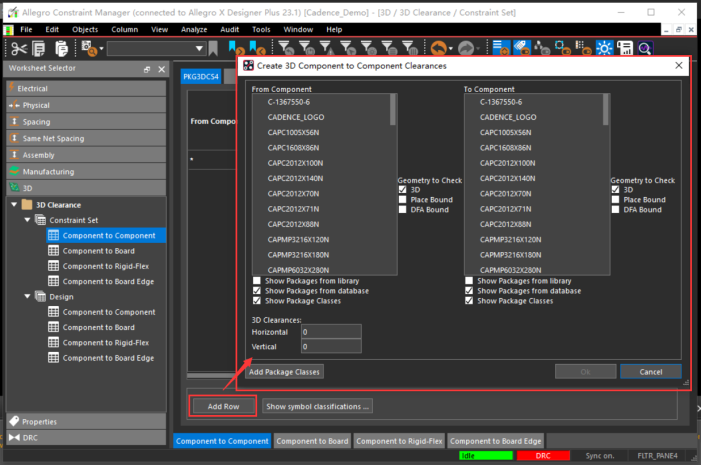
Task: Click the blue list icon right of Redo
Action: pyautogui.click(x=500, y=48)
